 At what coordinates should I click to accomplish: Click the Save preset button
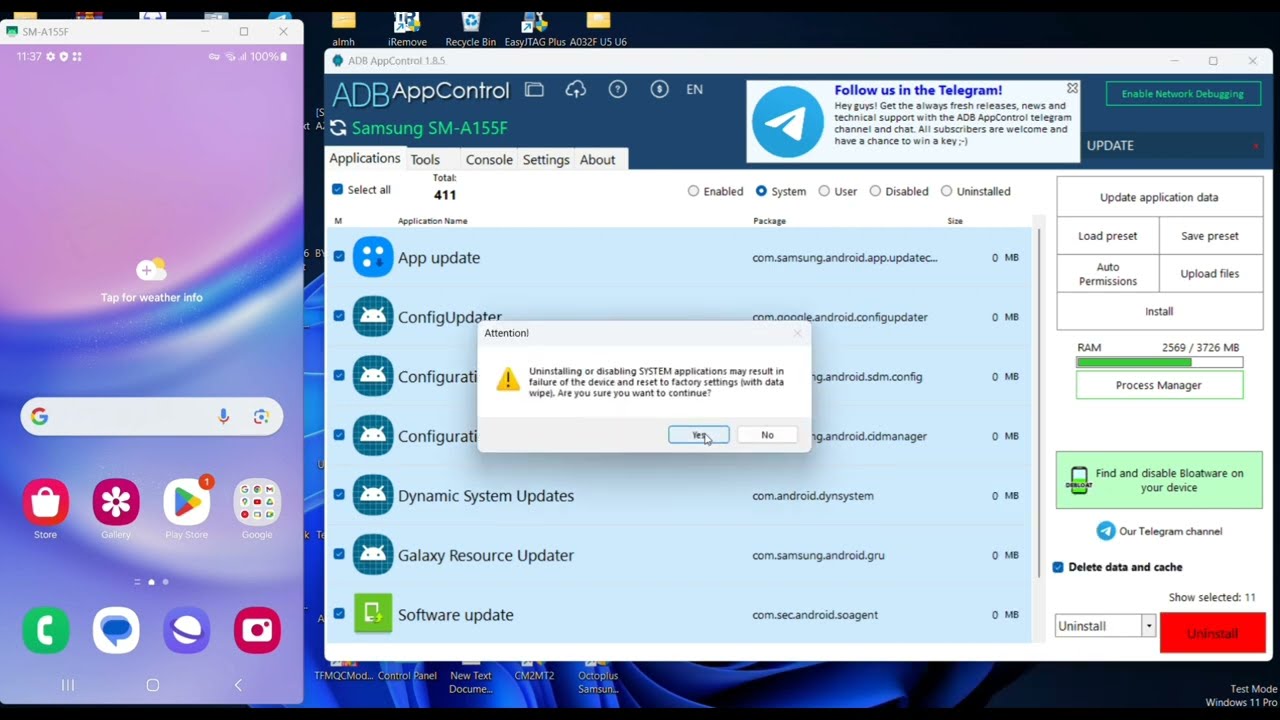pyautogui.click(x=1210, y=236)
